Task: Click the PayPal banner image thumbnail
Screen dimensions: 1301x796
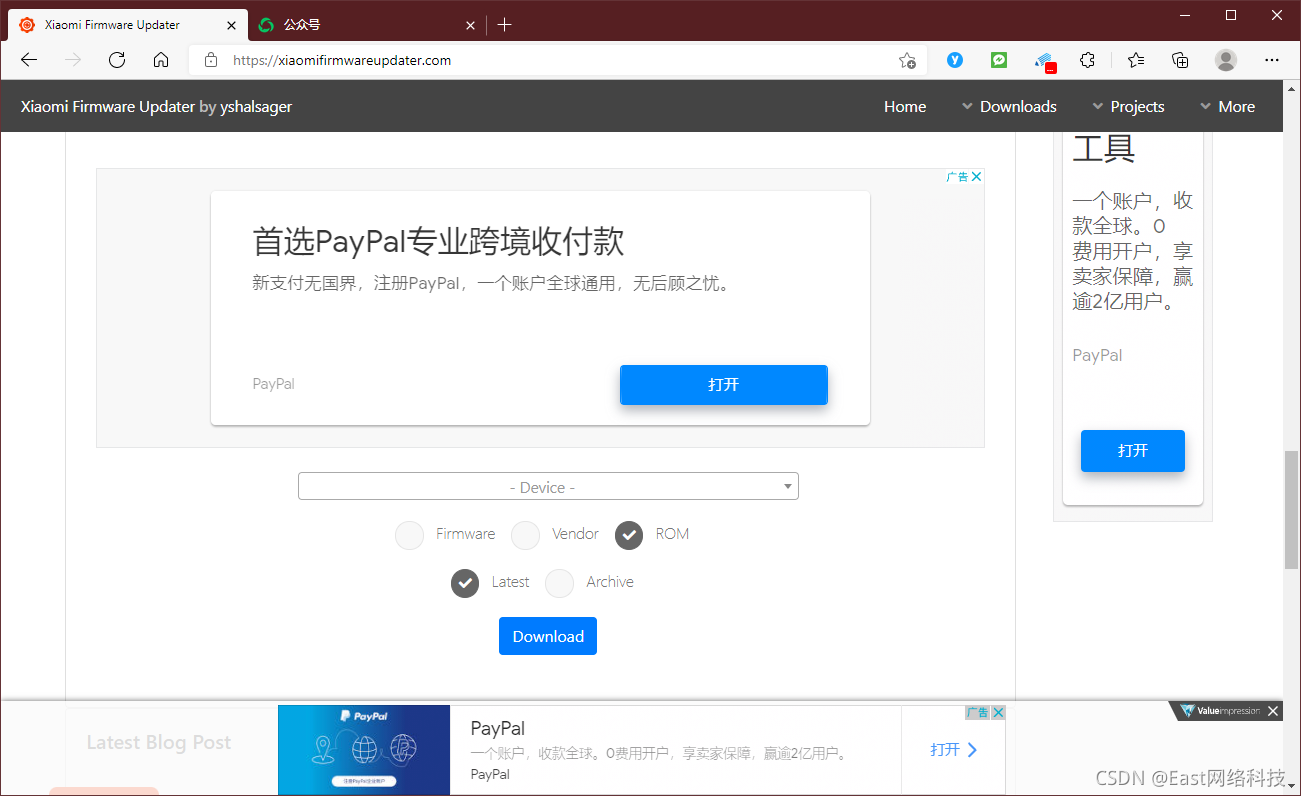Action: pyautogui.click(x=364, y=750)
